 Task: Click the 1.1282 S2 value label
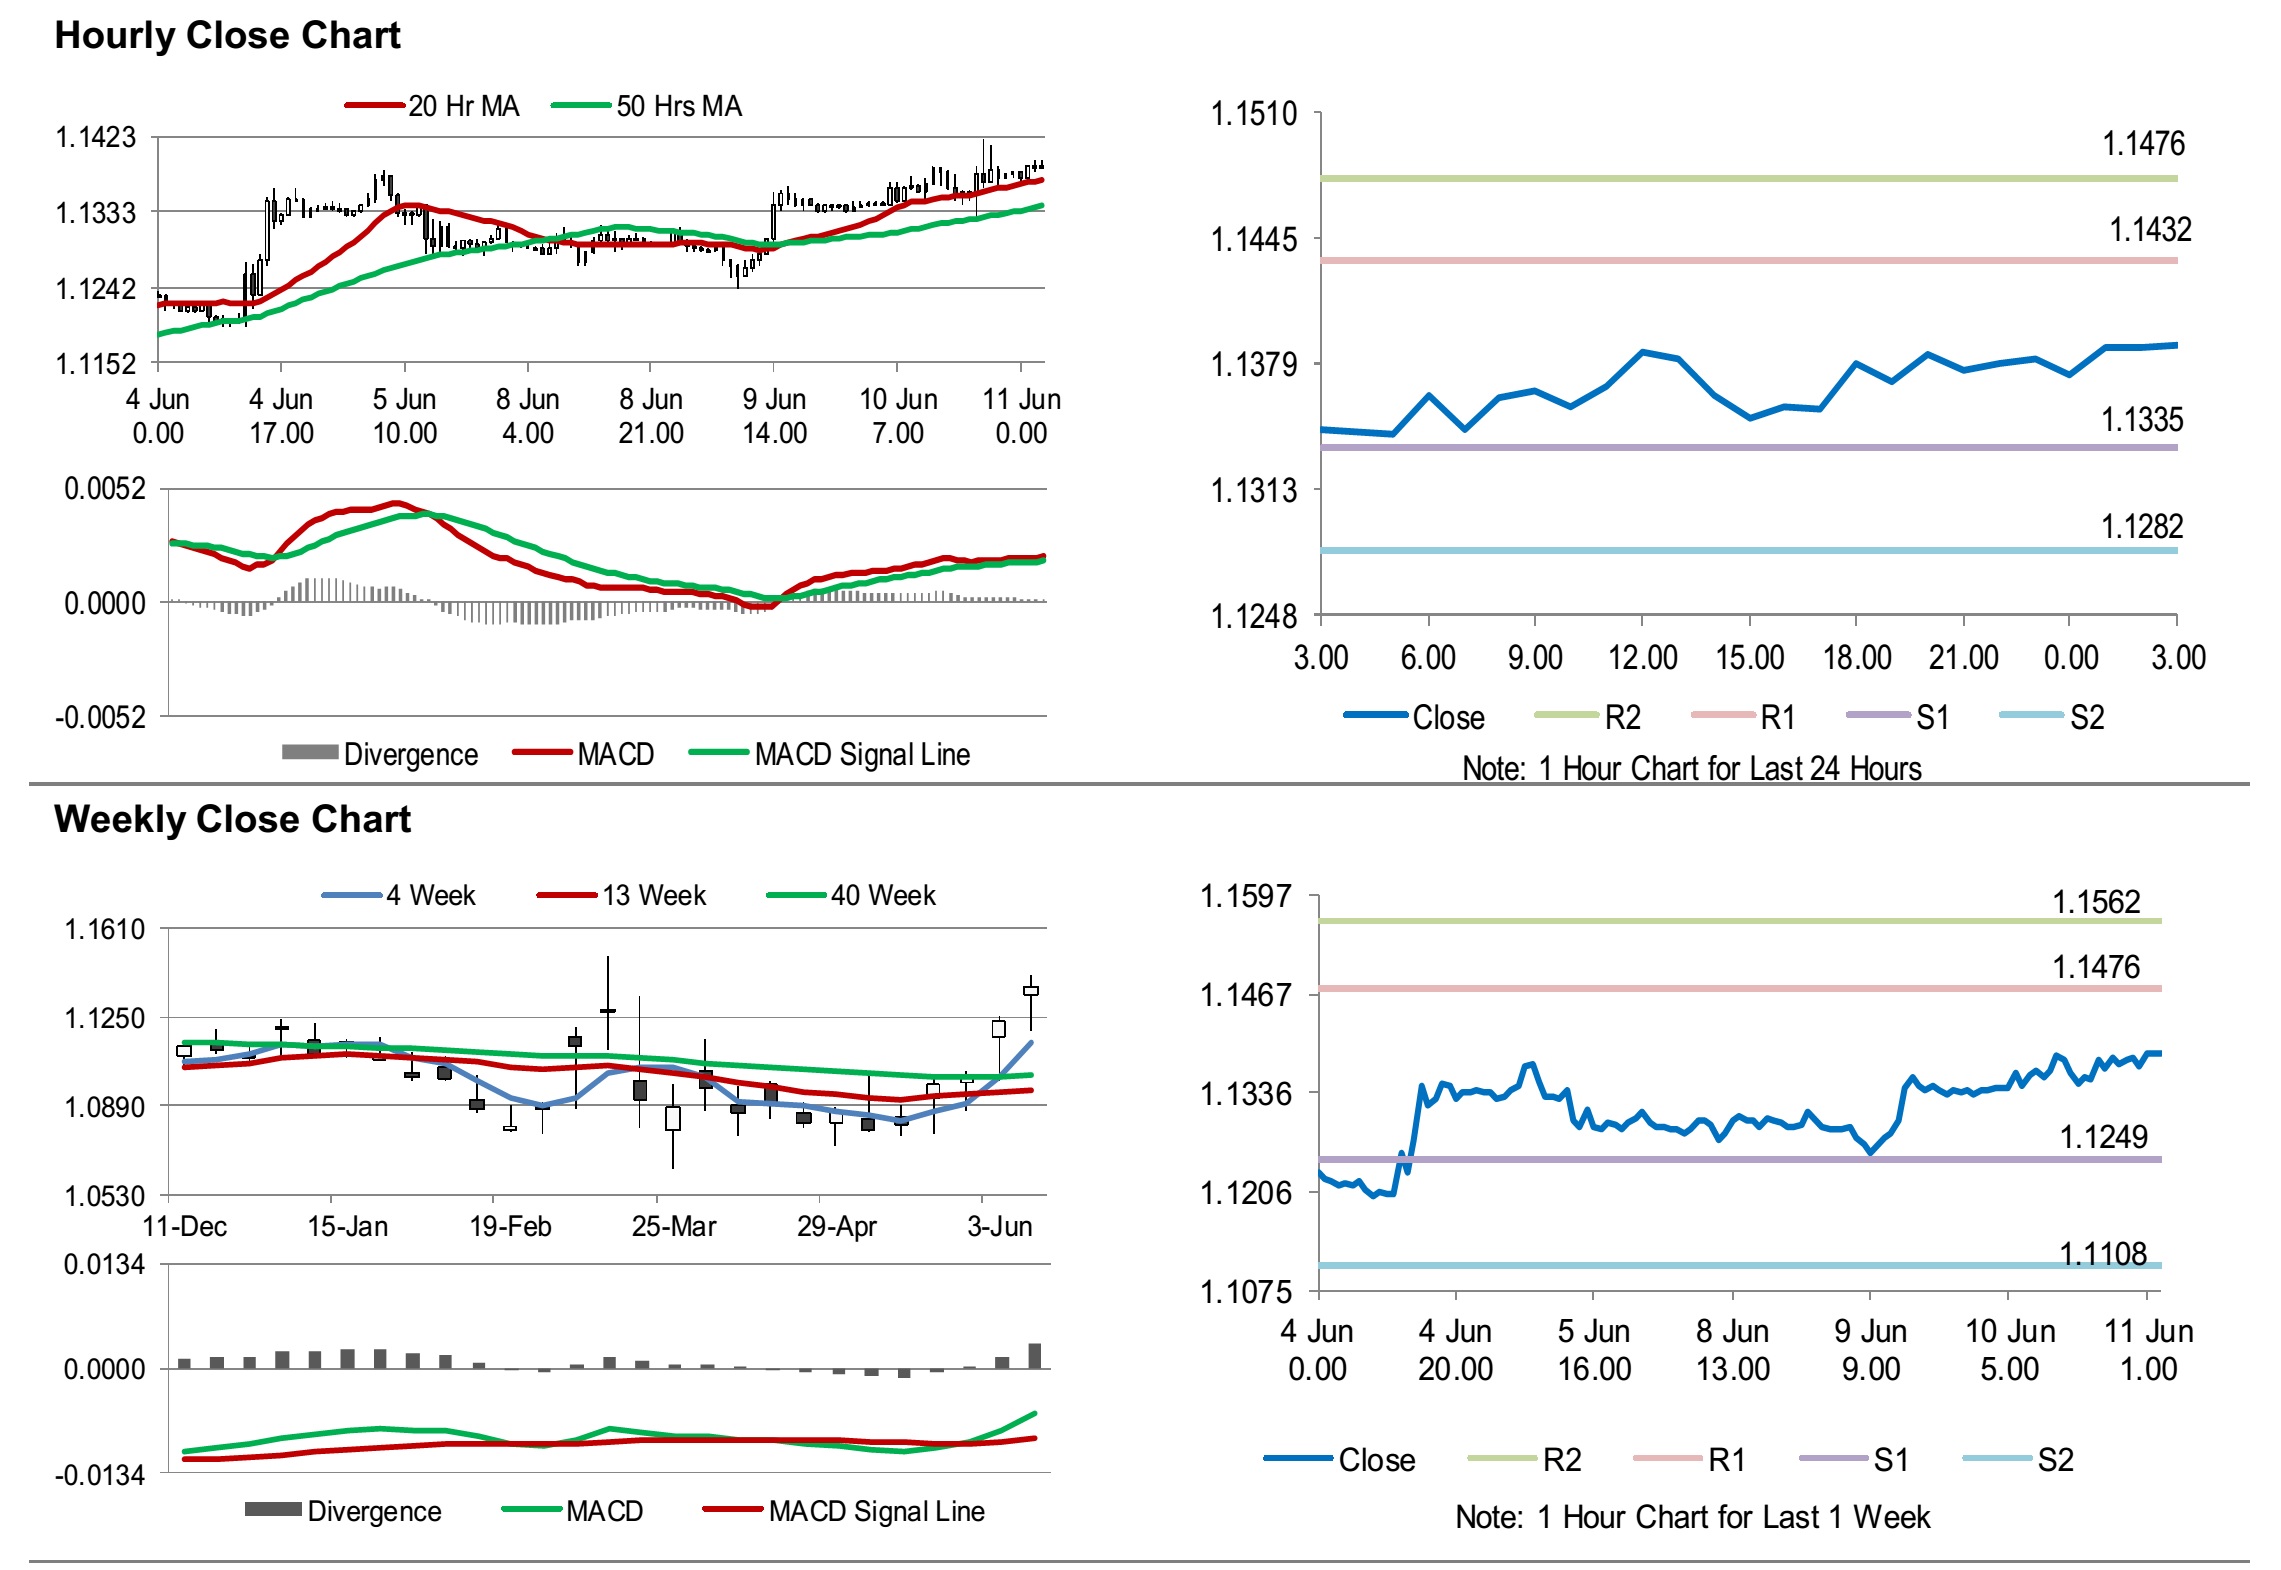click(2141, 526)
